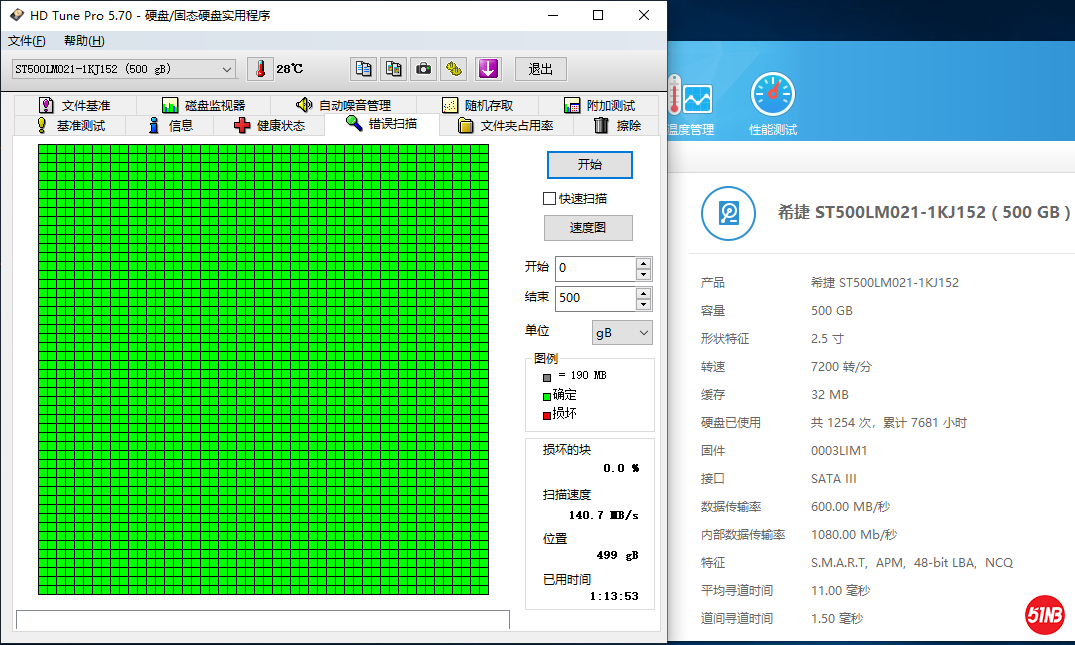This screenshot has width=1075, height=645.
Task: Click the copy text to clipboard icon
Action: click(364, 69)
